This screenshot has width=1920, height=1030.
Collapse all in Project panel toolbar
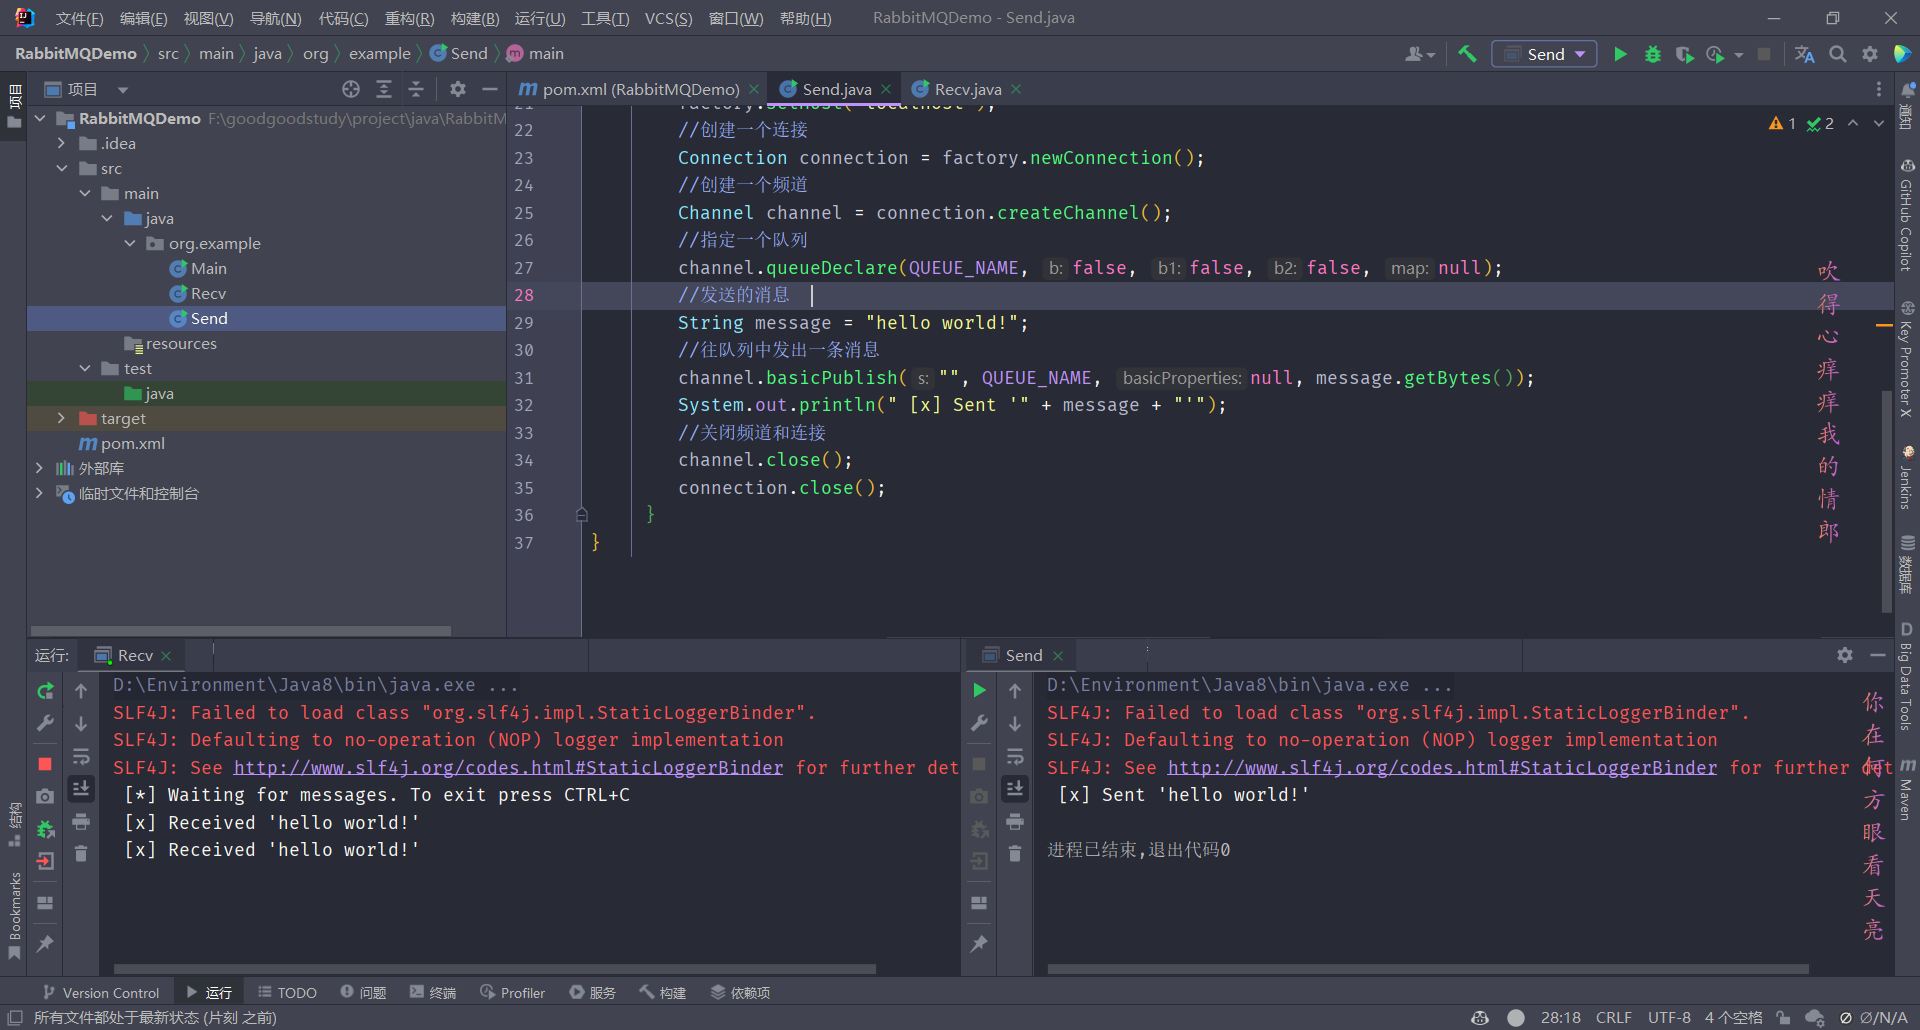pos(416,89)
